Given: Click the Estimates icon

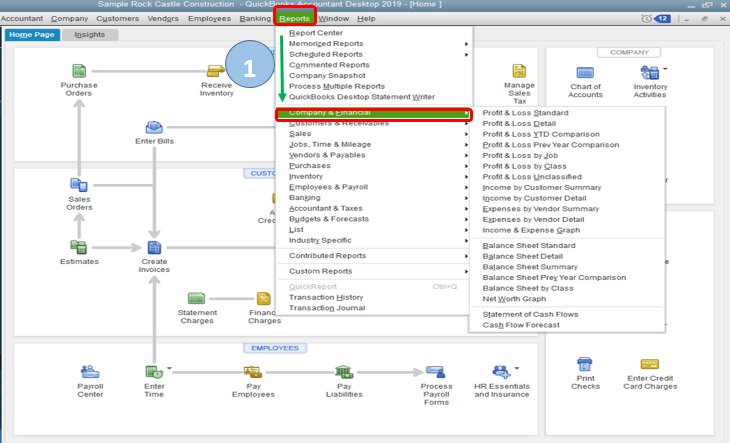Looking at the screenshot, I should (x=79, y=247).
